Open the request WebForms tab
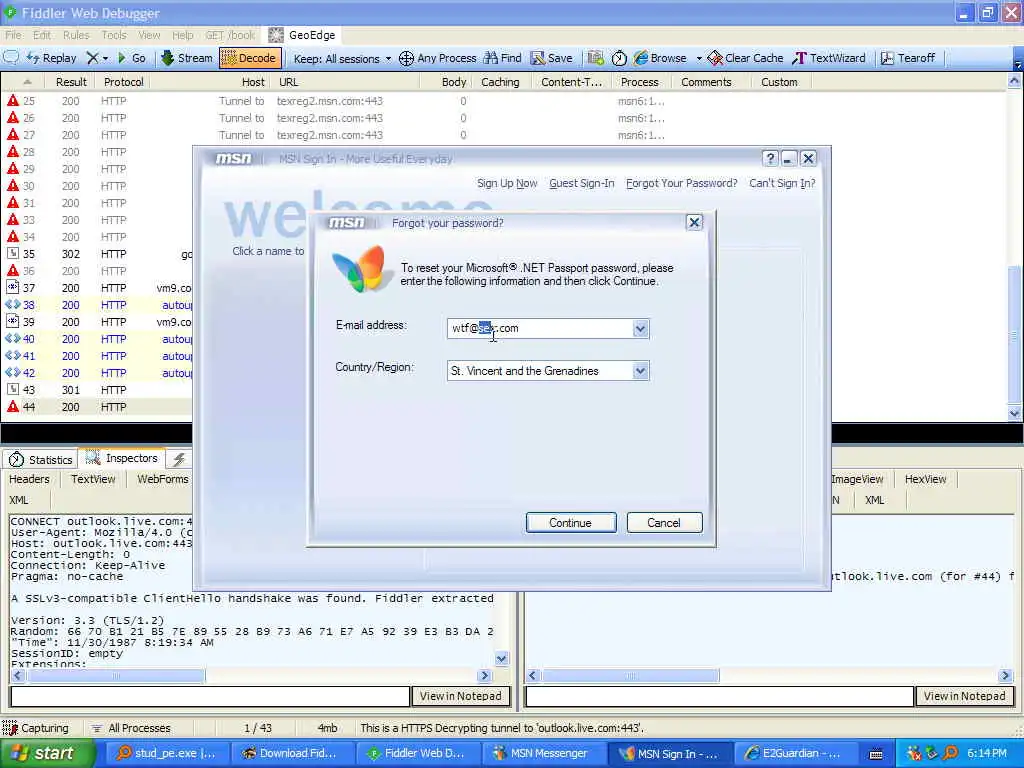The width and height of the screenshot is (1024, 768). tap(163, 479)
